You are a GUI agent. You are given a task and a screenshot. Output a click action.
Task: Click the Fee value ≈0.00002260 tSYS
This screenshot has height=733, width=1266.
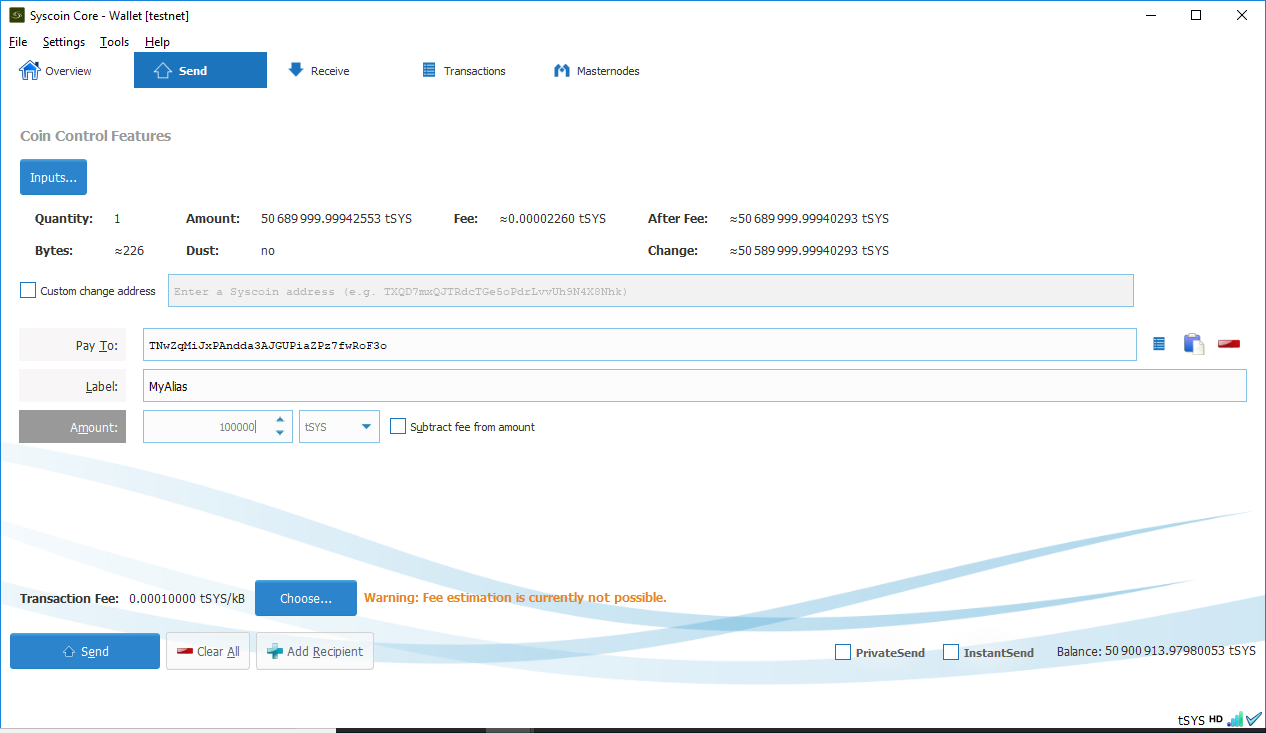553,218
